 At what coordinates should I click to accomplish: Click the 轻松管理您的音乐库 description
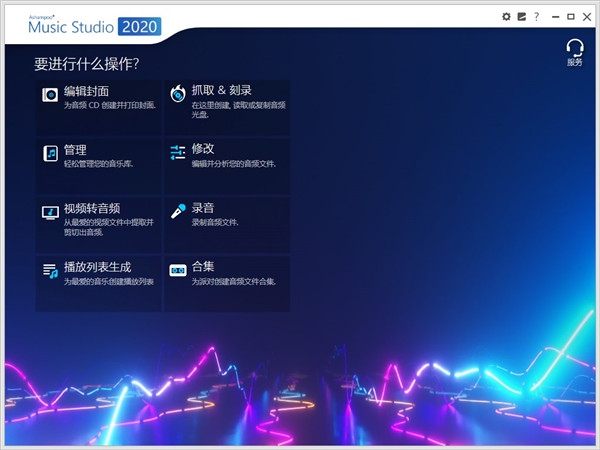pyautogui.click(x=98, y=164)
